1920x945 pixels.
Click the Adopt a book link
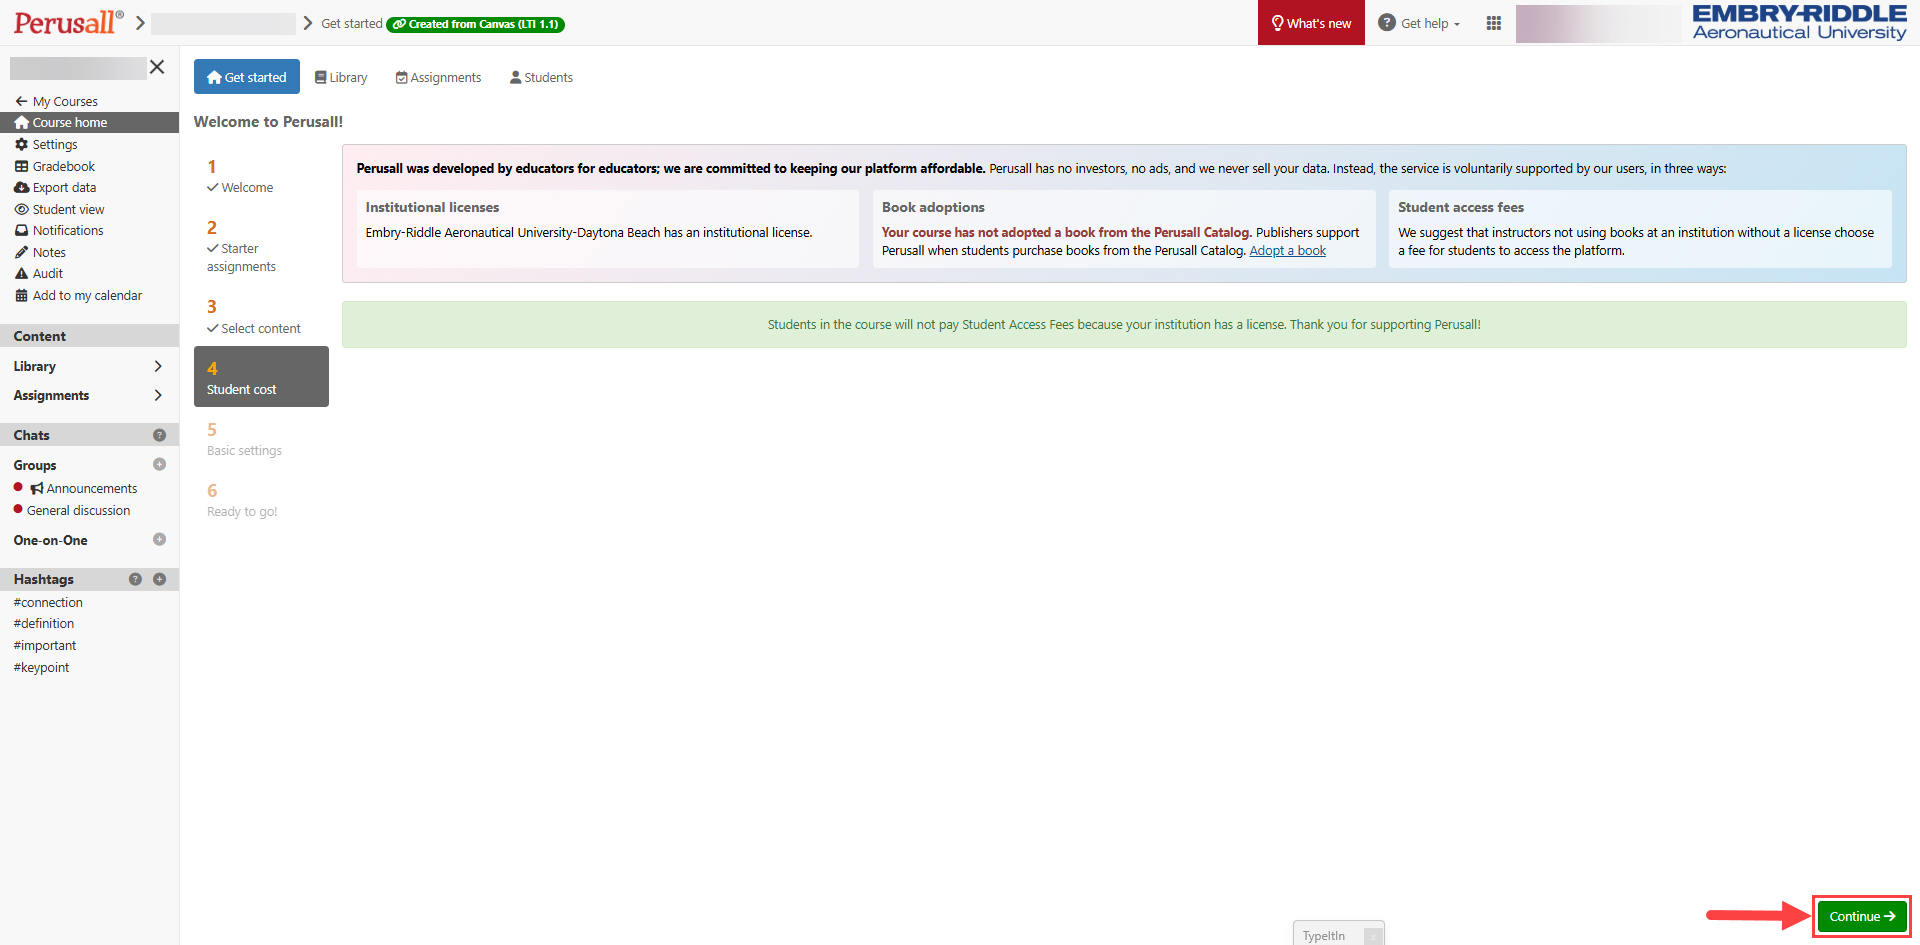pyautogui.click(x=1287, y=250)
